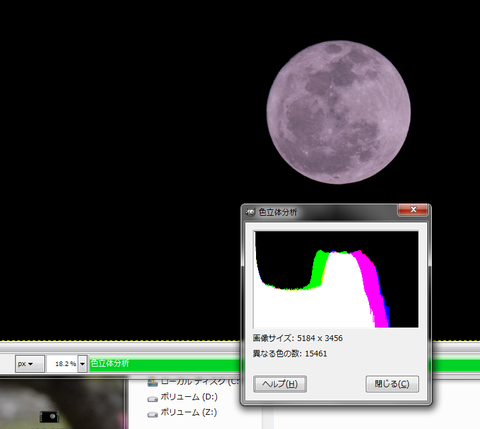Select ローカルディスク (C:) in the tree
This screenshot has height=429, width=480.
click(199, 382)
